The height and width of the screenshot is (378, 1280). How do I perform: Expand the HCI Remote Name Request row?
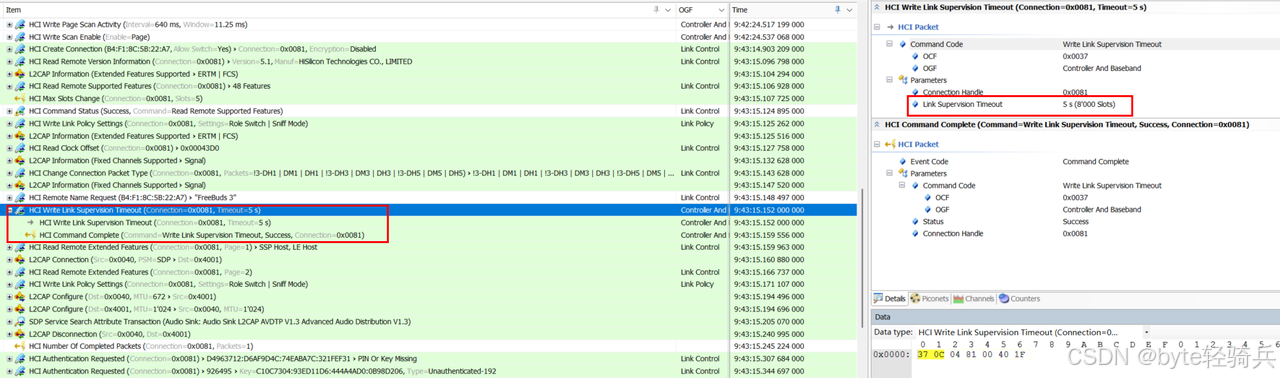10,197
